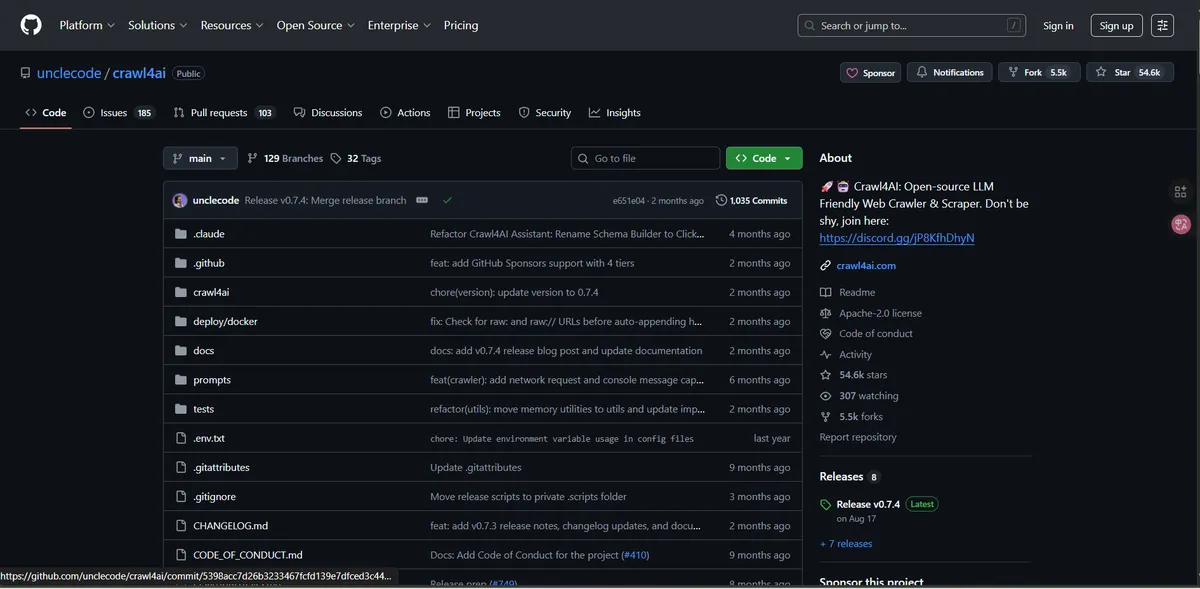Viewport: 1200px width, 589px height.
Task: Open the Discord invite link
Action: [x=896, y=238]
